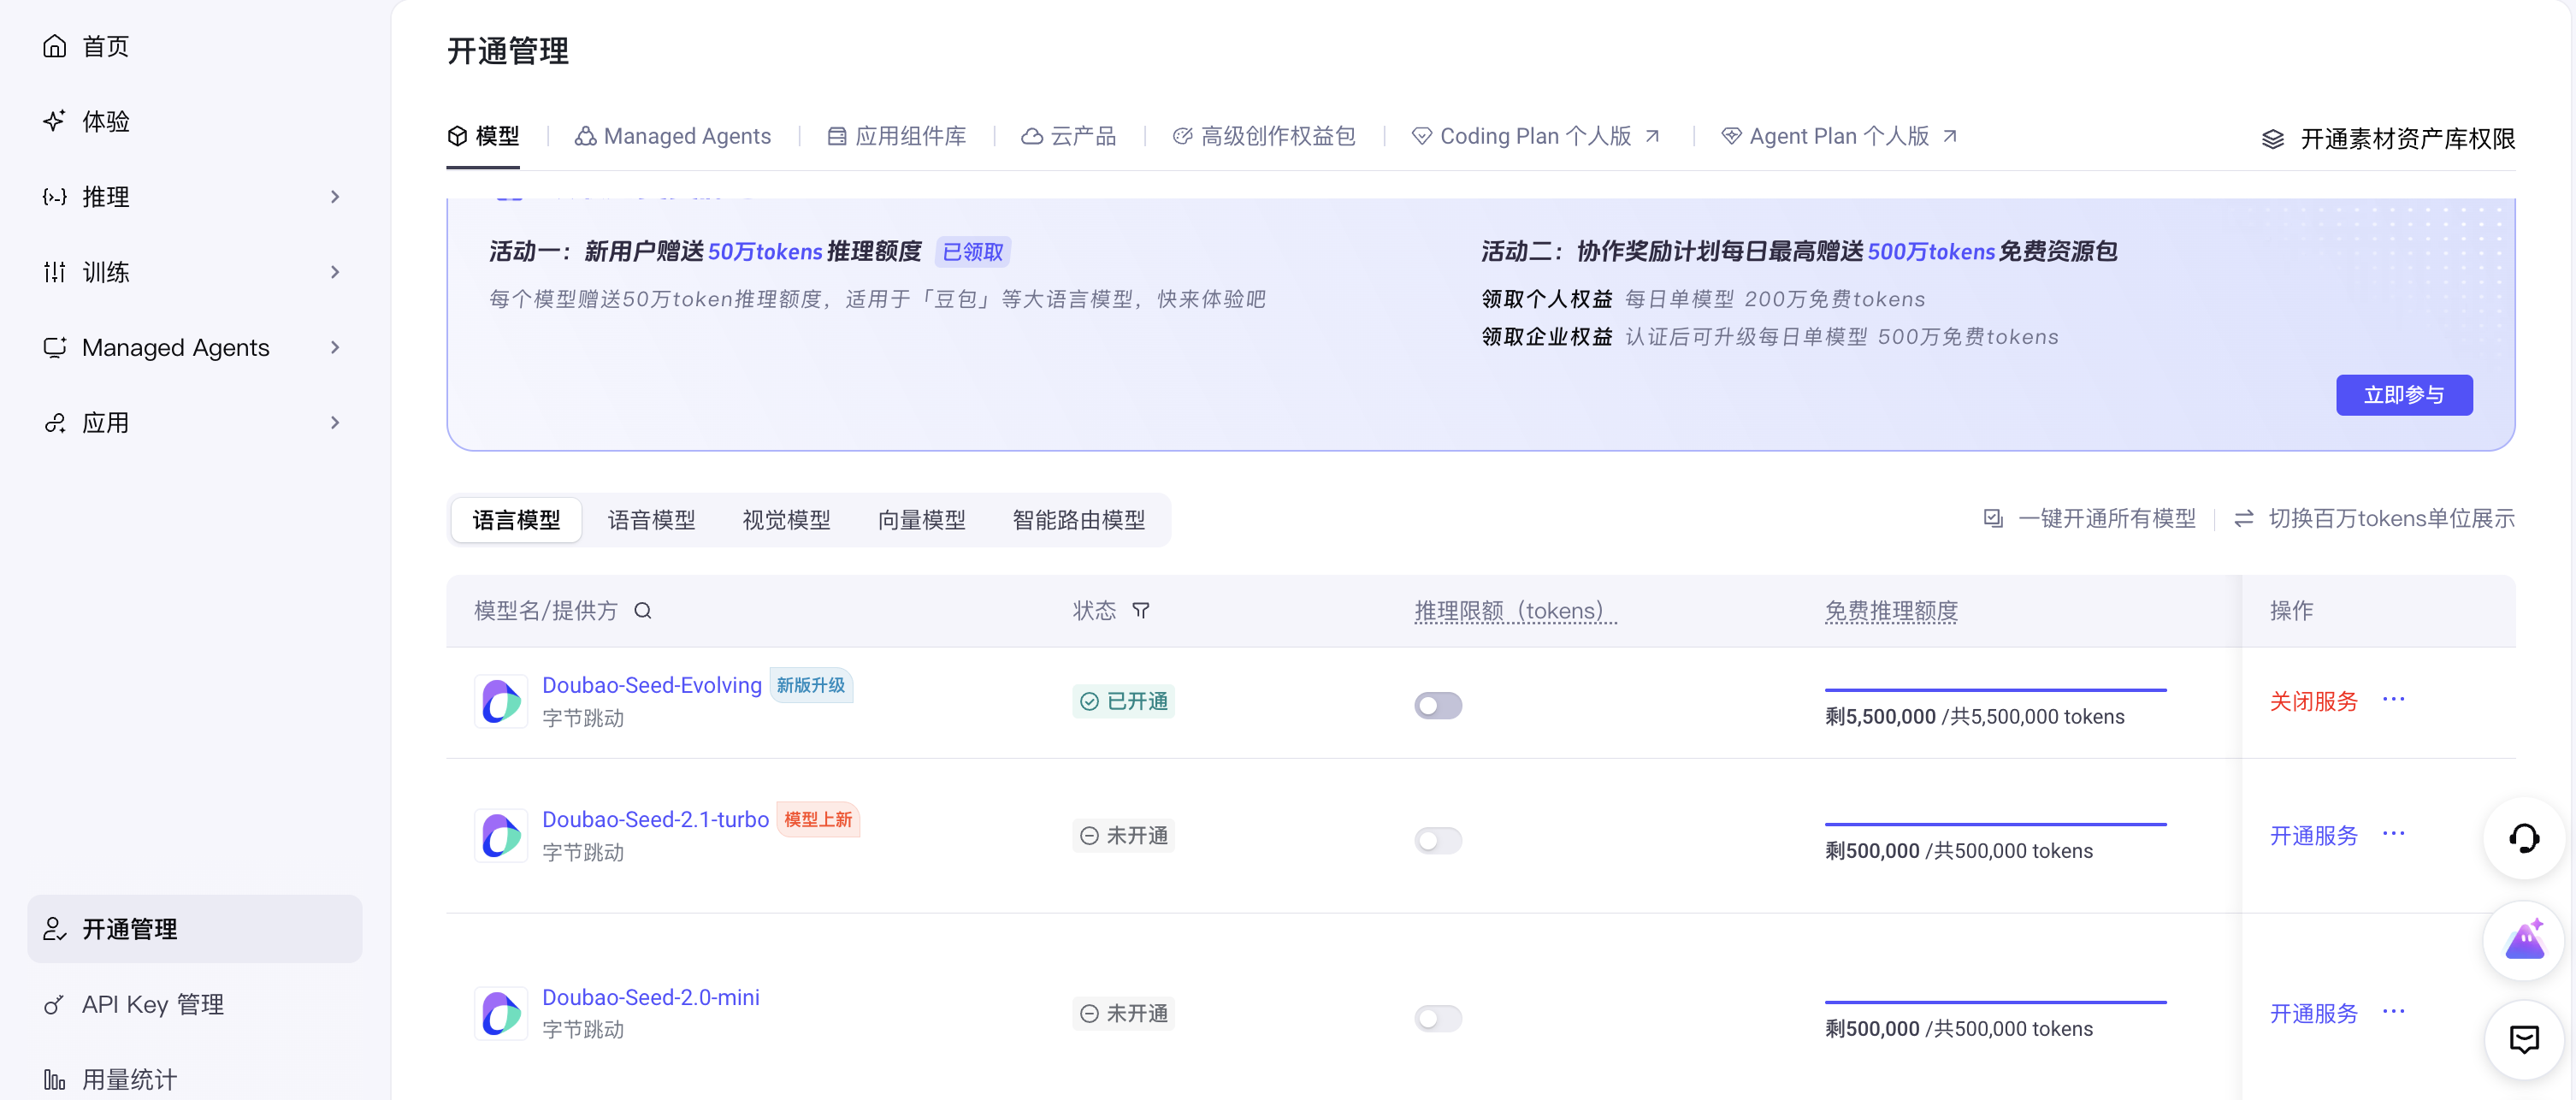Click 关闭服务 for Doubao-Seed-Evolving

tap(2313, 702)
